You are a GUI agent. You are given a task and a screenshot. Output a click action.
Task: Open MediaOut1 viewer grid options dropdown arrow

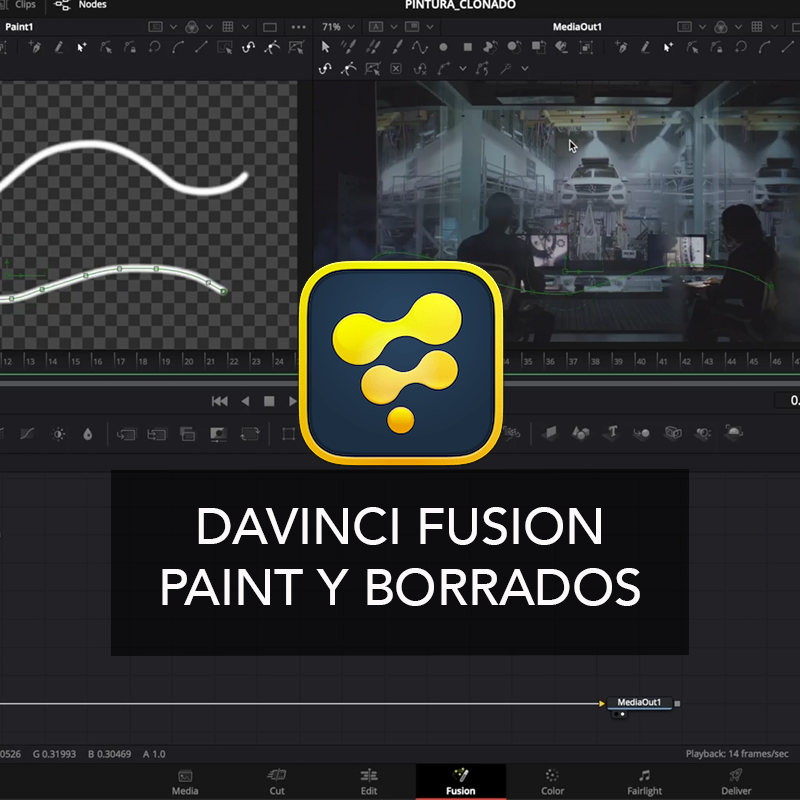[774, 27]
